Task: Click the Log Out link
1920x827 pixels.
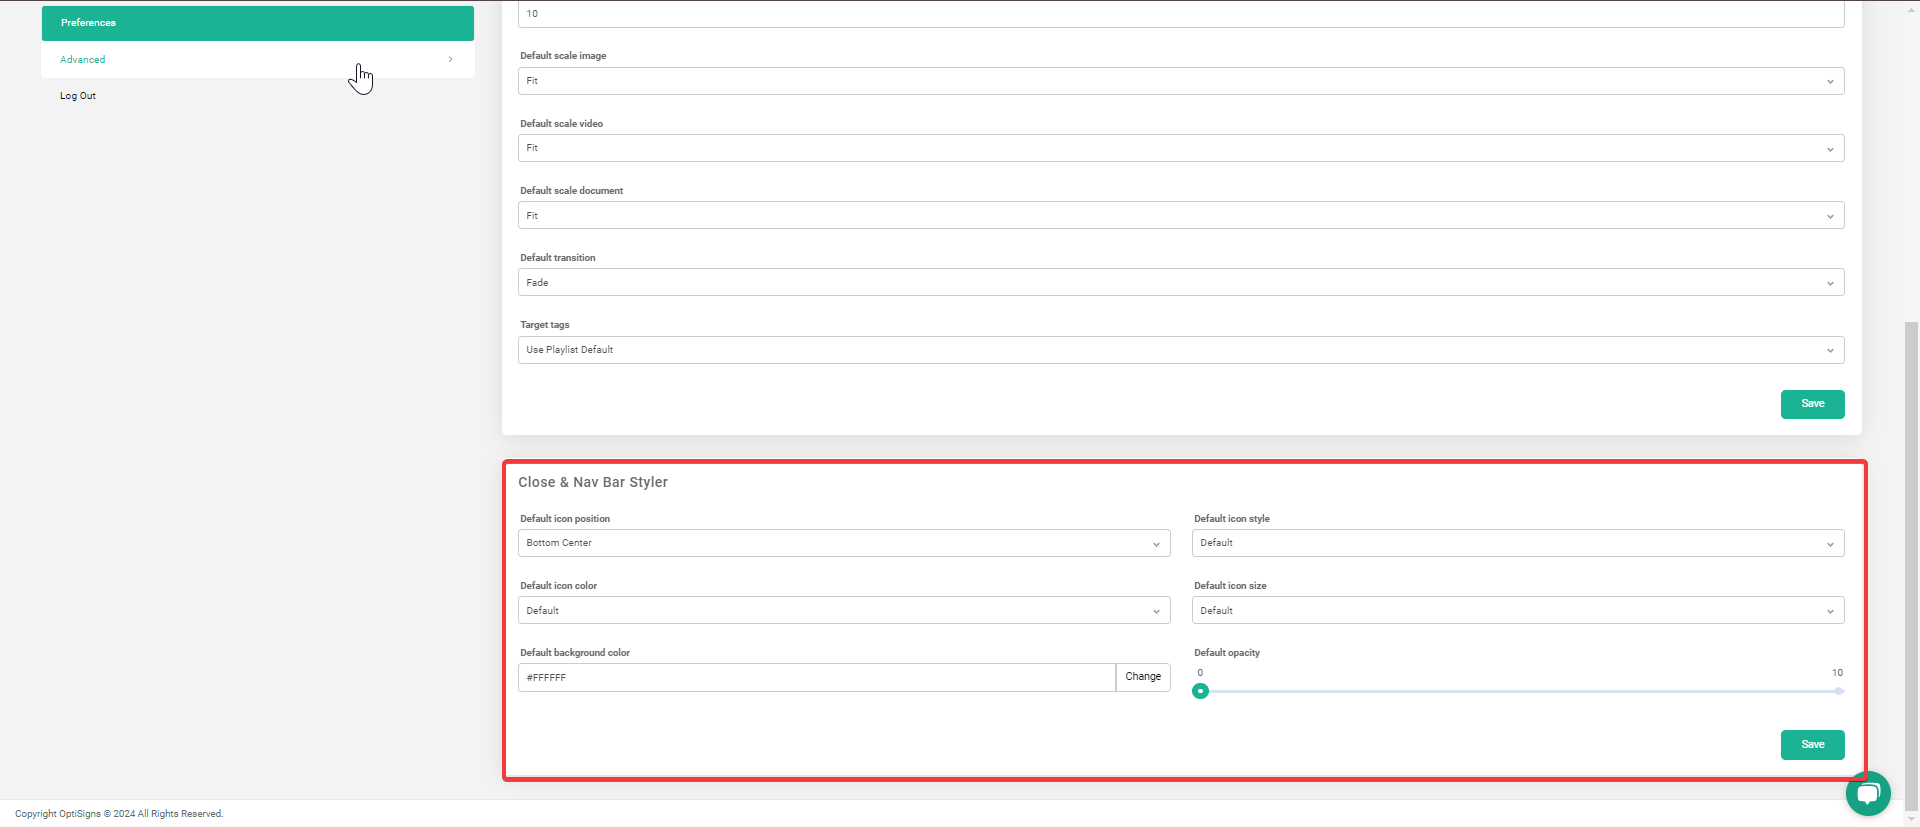Action: tap(78, 96)
